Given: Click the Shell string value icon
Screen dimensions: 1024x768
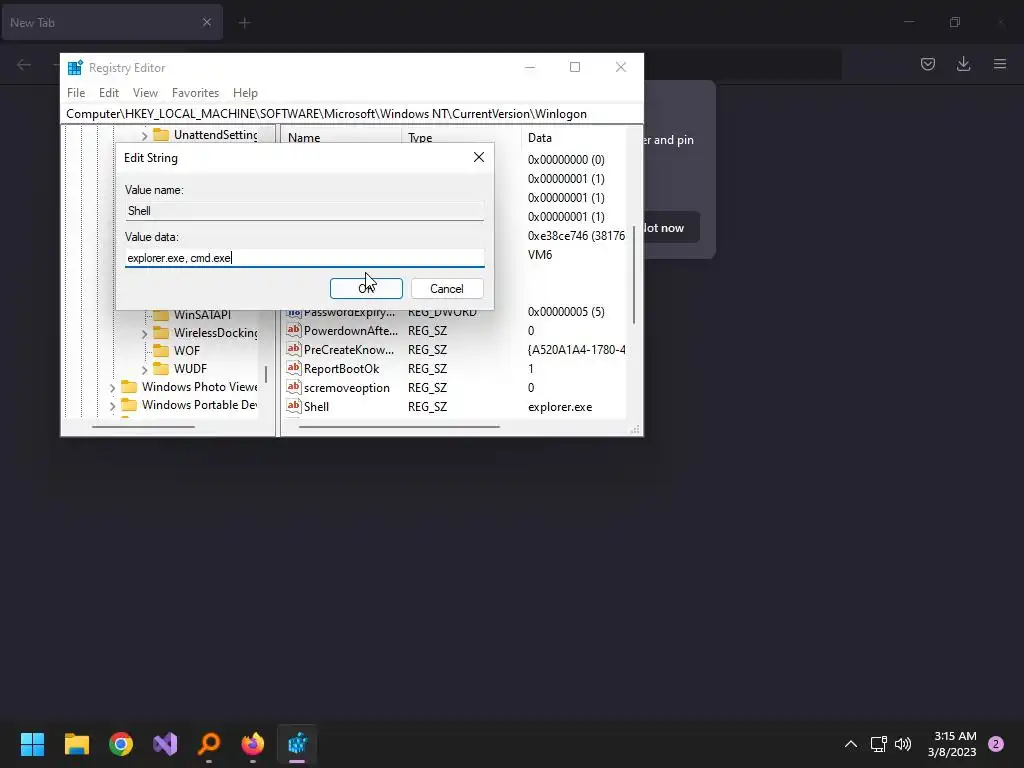Looking at the screenshot, I should point(294,406).
